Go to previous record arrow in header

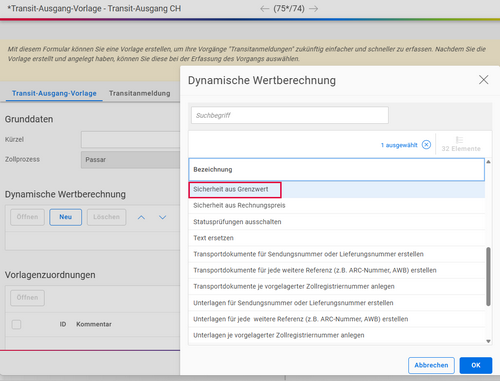(x=265, y=9)
